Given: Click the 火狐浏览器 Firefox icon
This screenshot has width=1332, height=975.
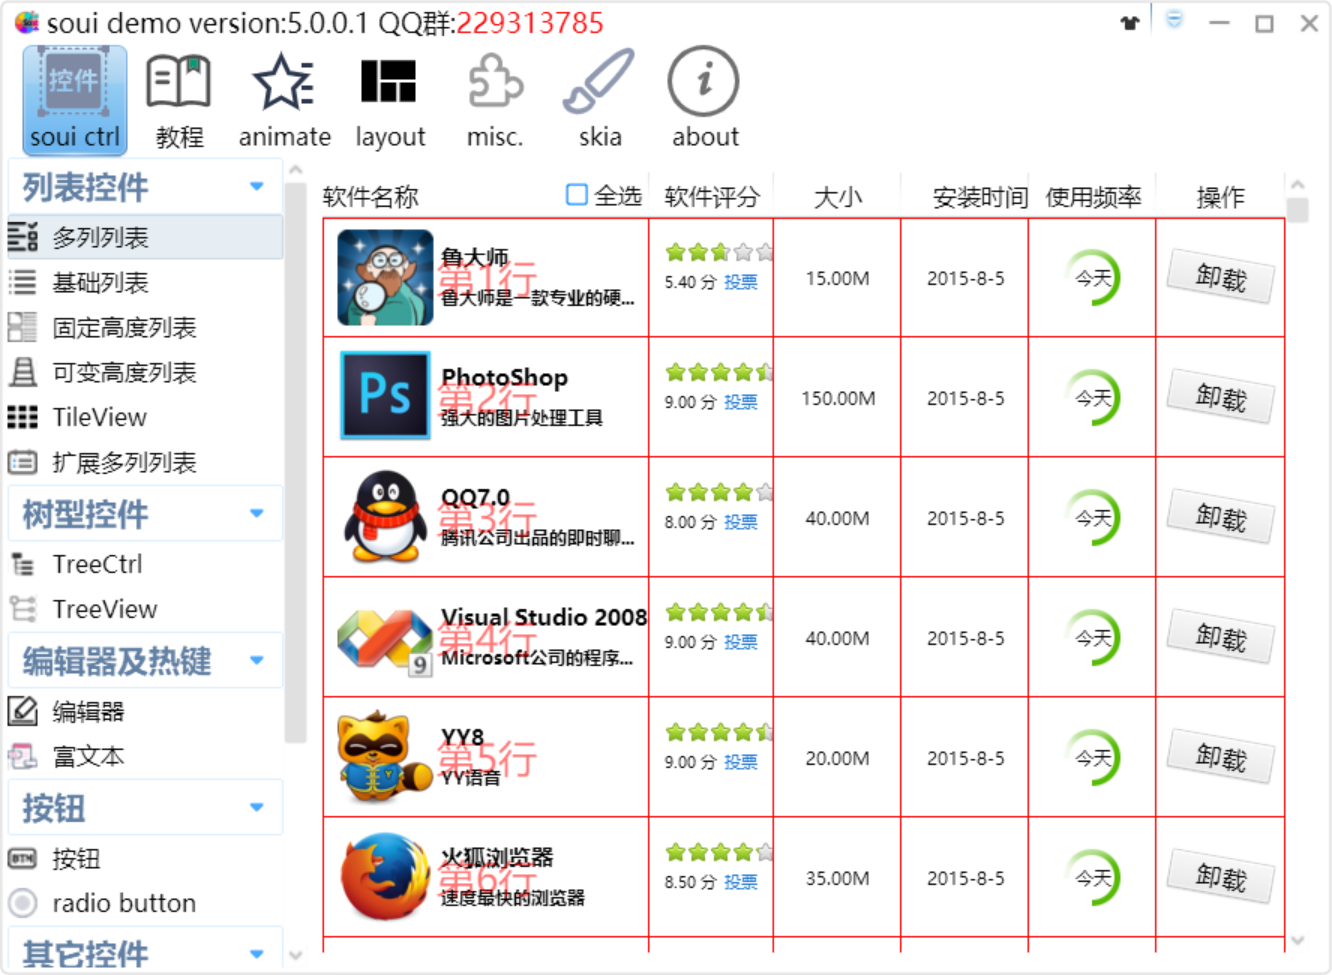Looking at the screenshot, I should (385, 877).
